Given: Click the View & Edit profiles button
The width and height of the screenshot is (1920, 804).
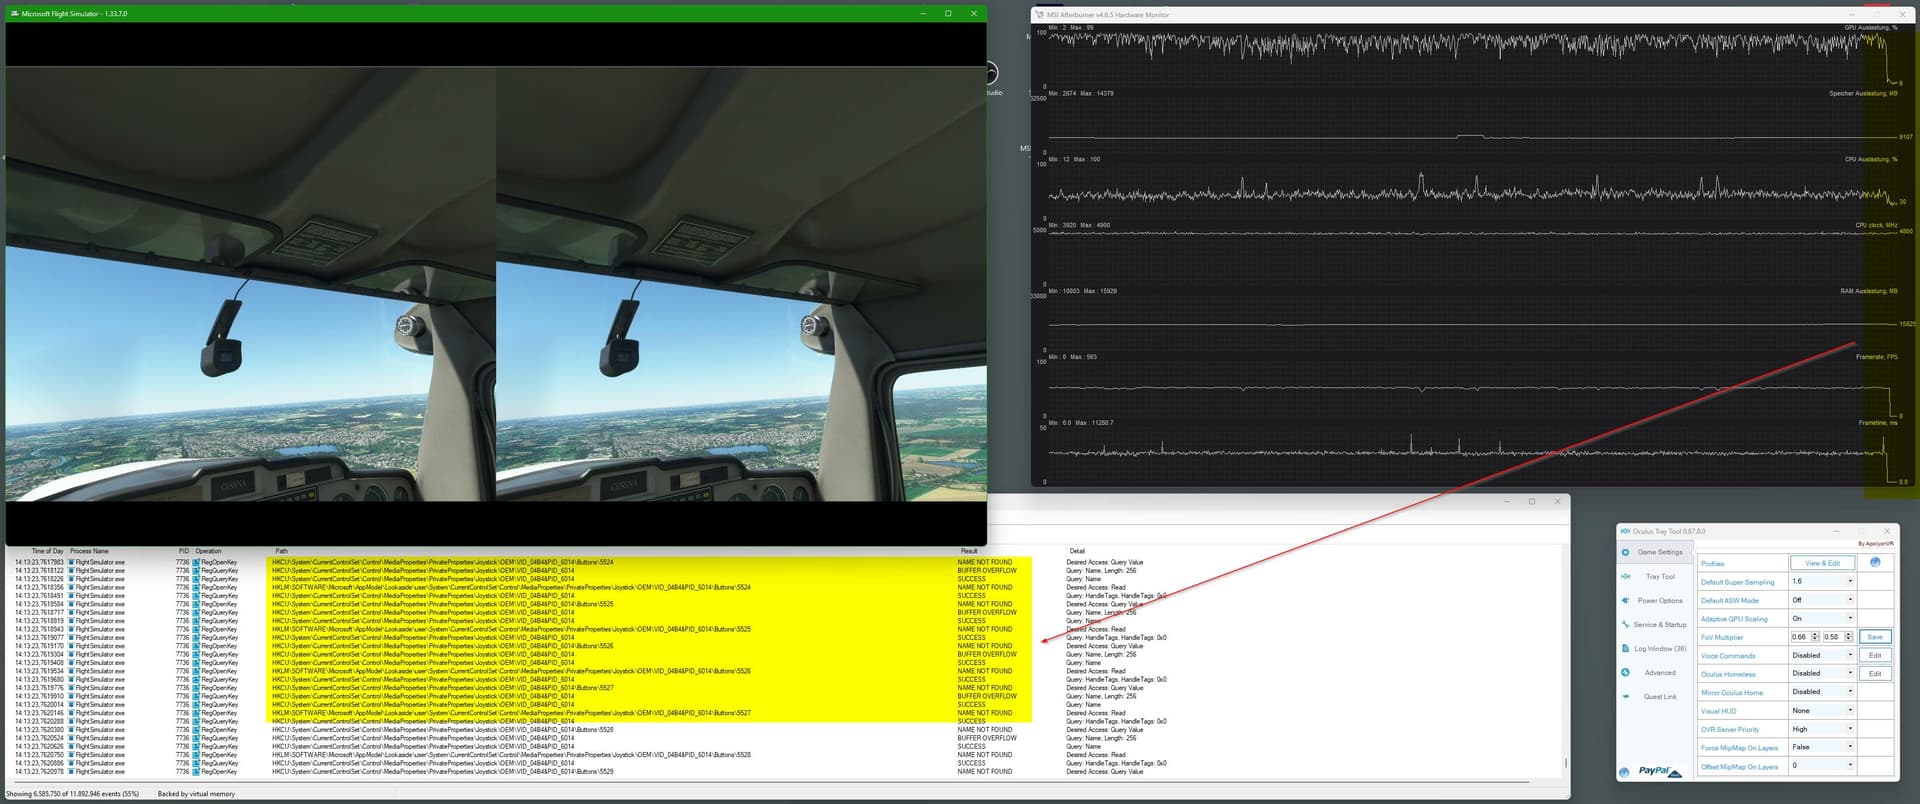Looking at the screenshot, I should coord(1822,563).
